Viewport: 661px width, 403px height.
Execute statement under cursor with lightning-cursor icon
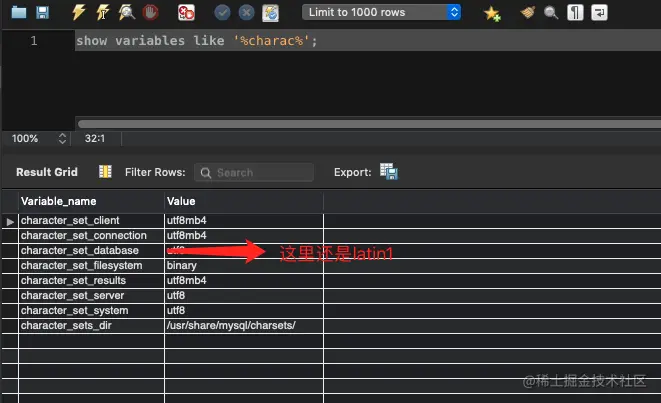(x=102, y=12)
